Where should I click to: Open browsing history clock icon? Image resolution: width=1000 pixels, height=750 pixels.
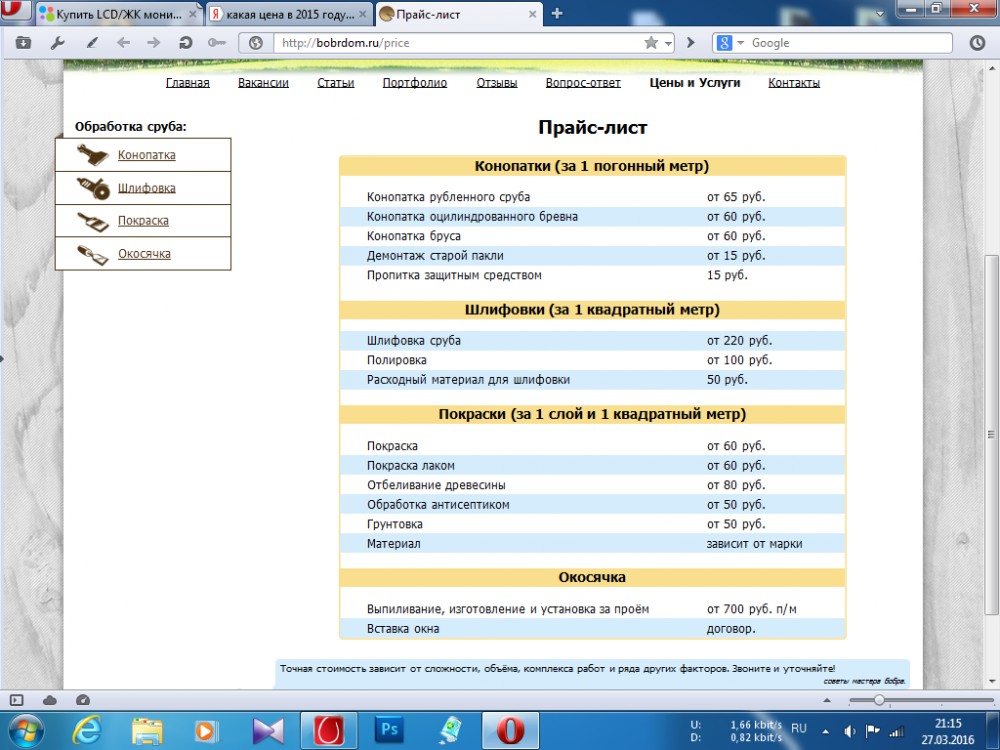[x=977, y=43]
